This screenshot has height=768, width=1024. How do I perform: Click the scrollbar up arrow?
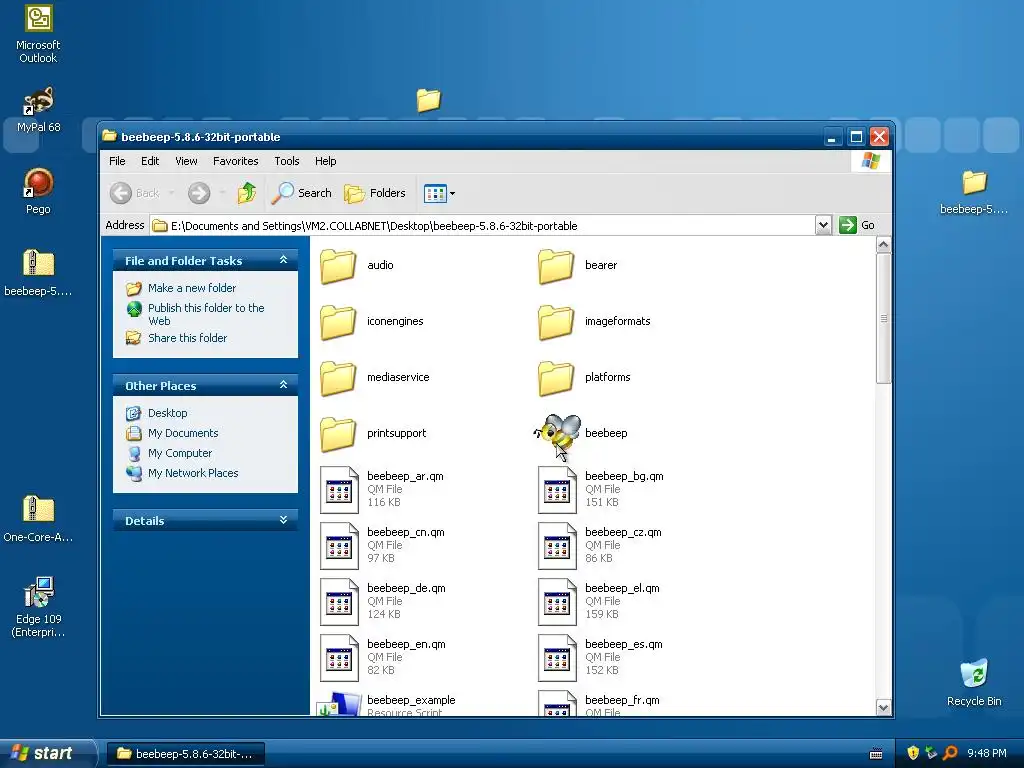point(883,245)
